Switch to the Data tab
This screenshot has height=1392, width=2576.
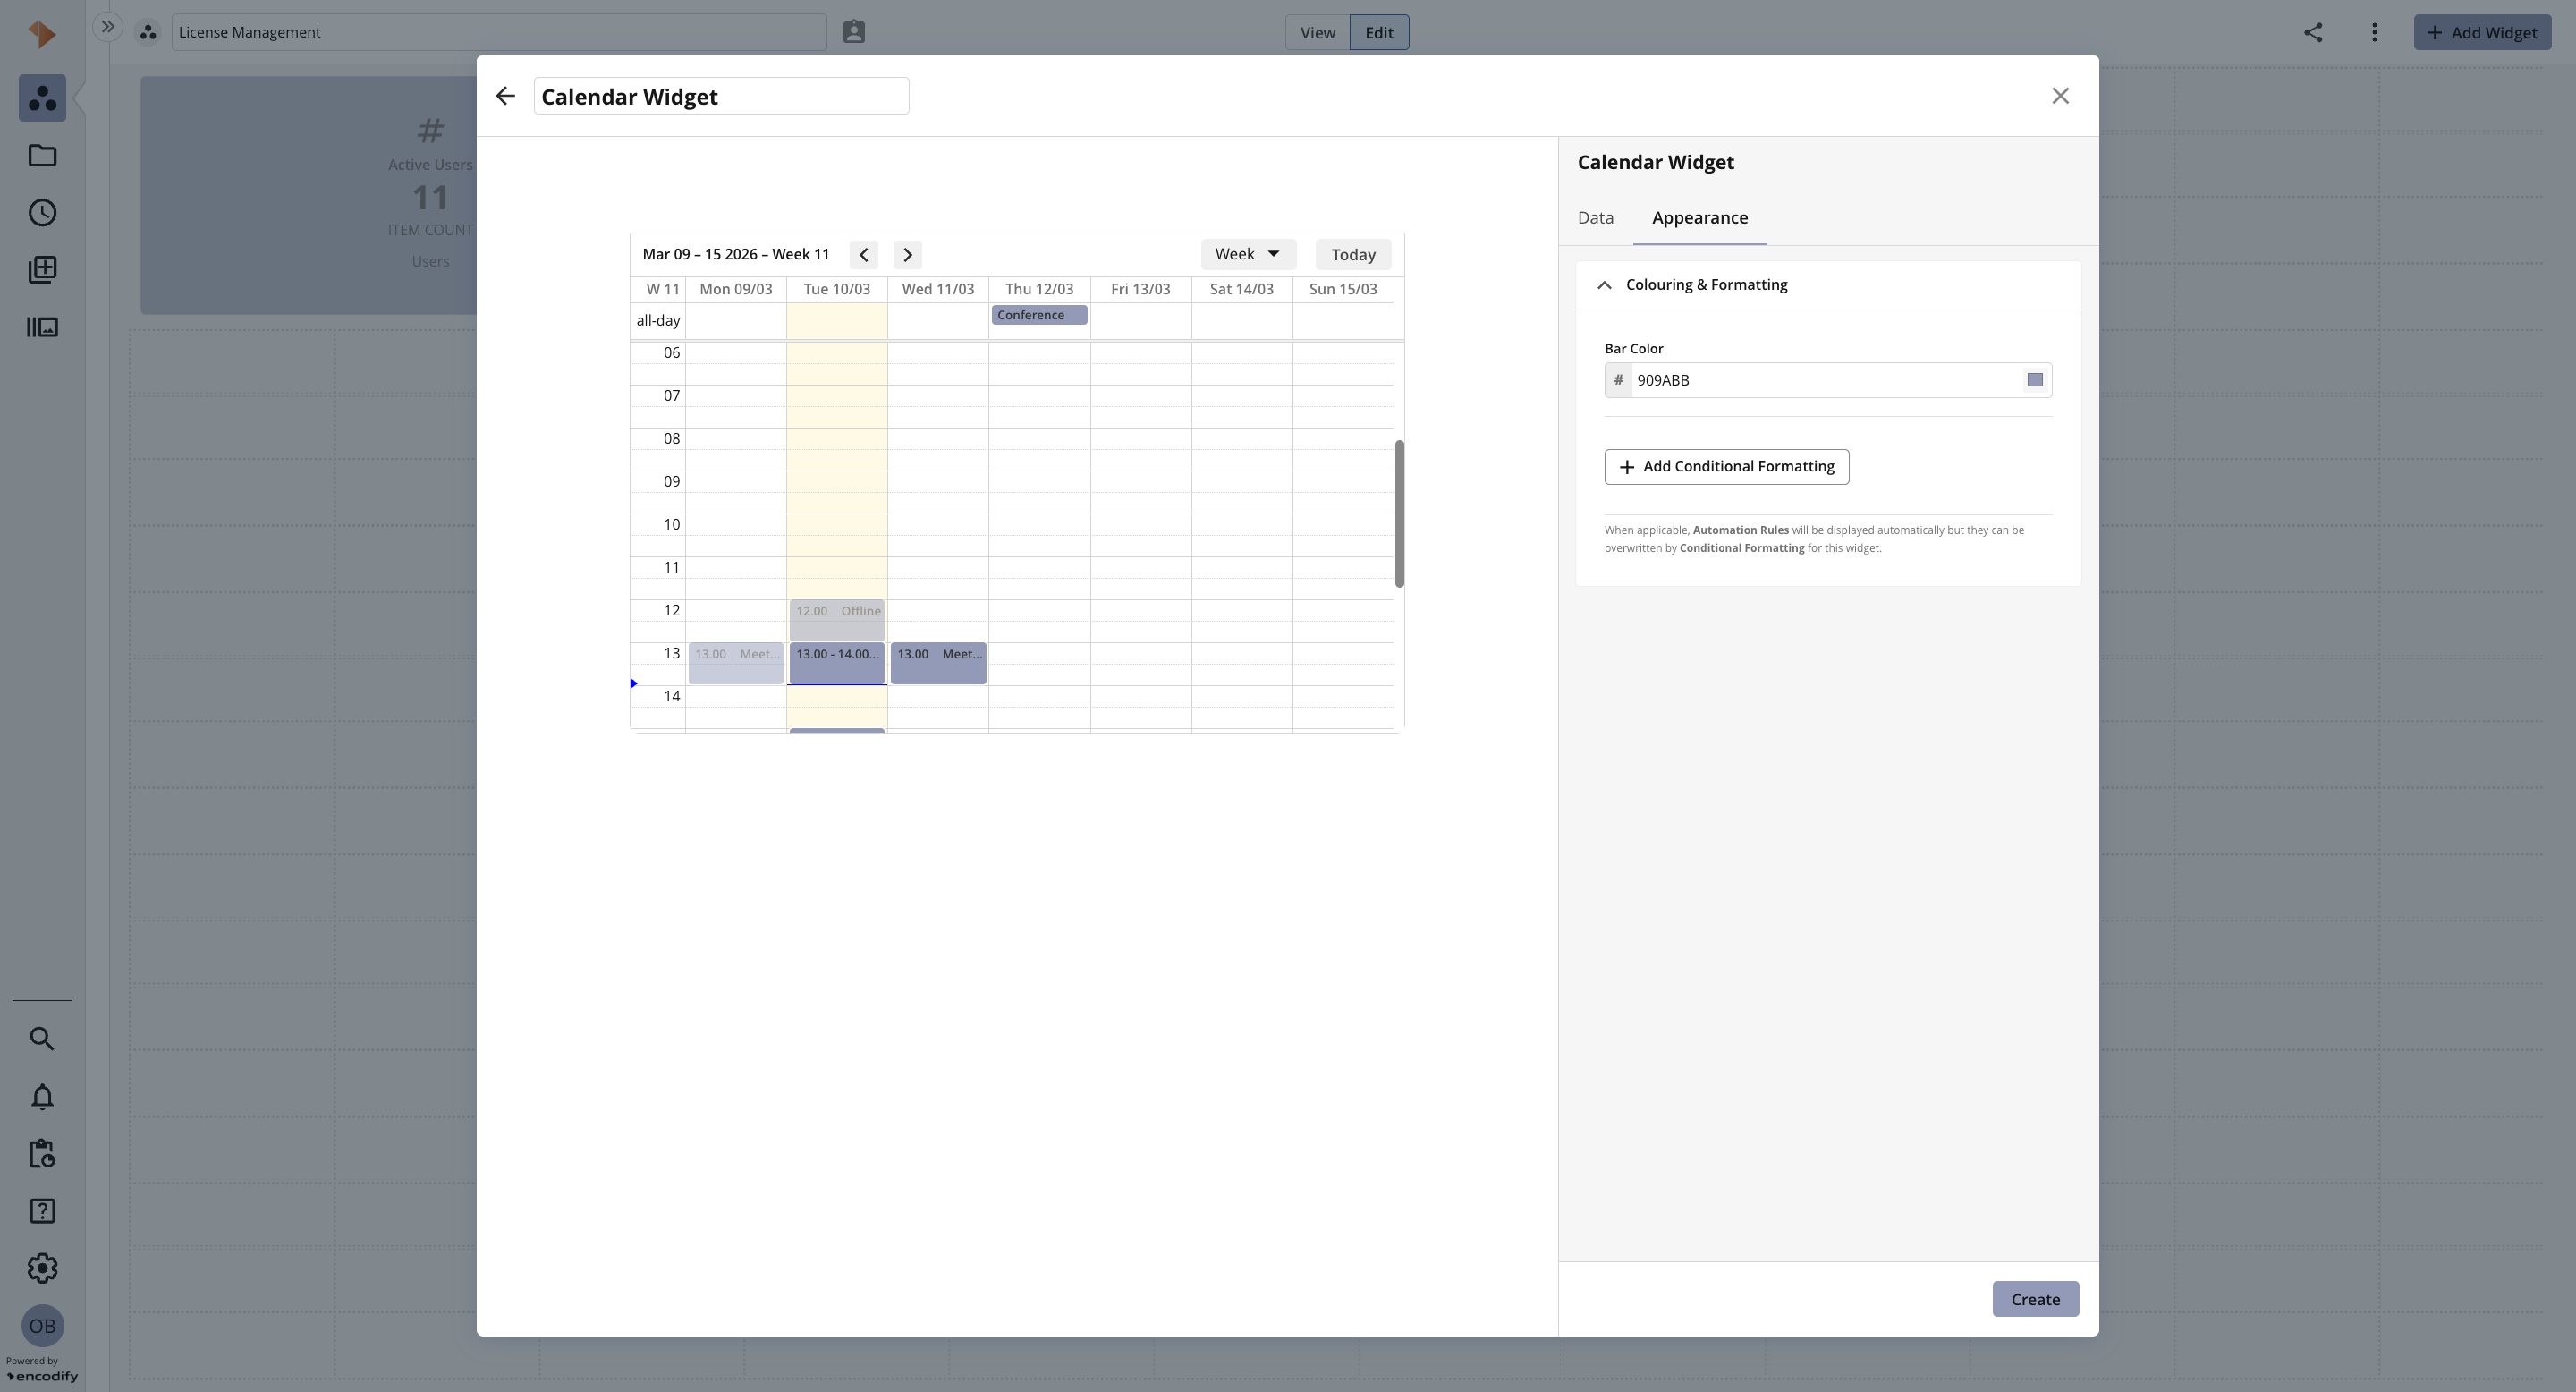(x=1595, y=218)
